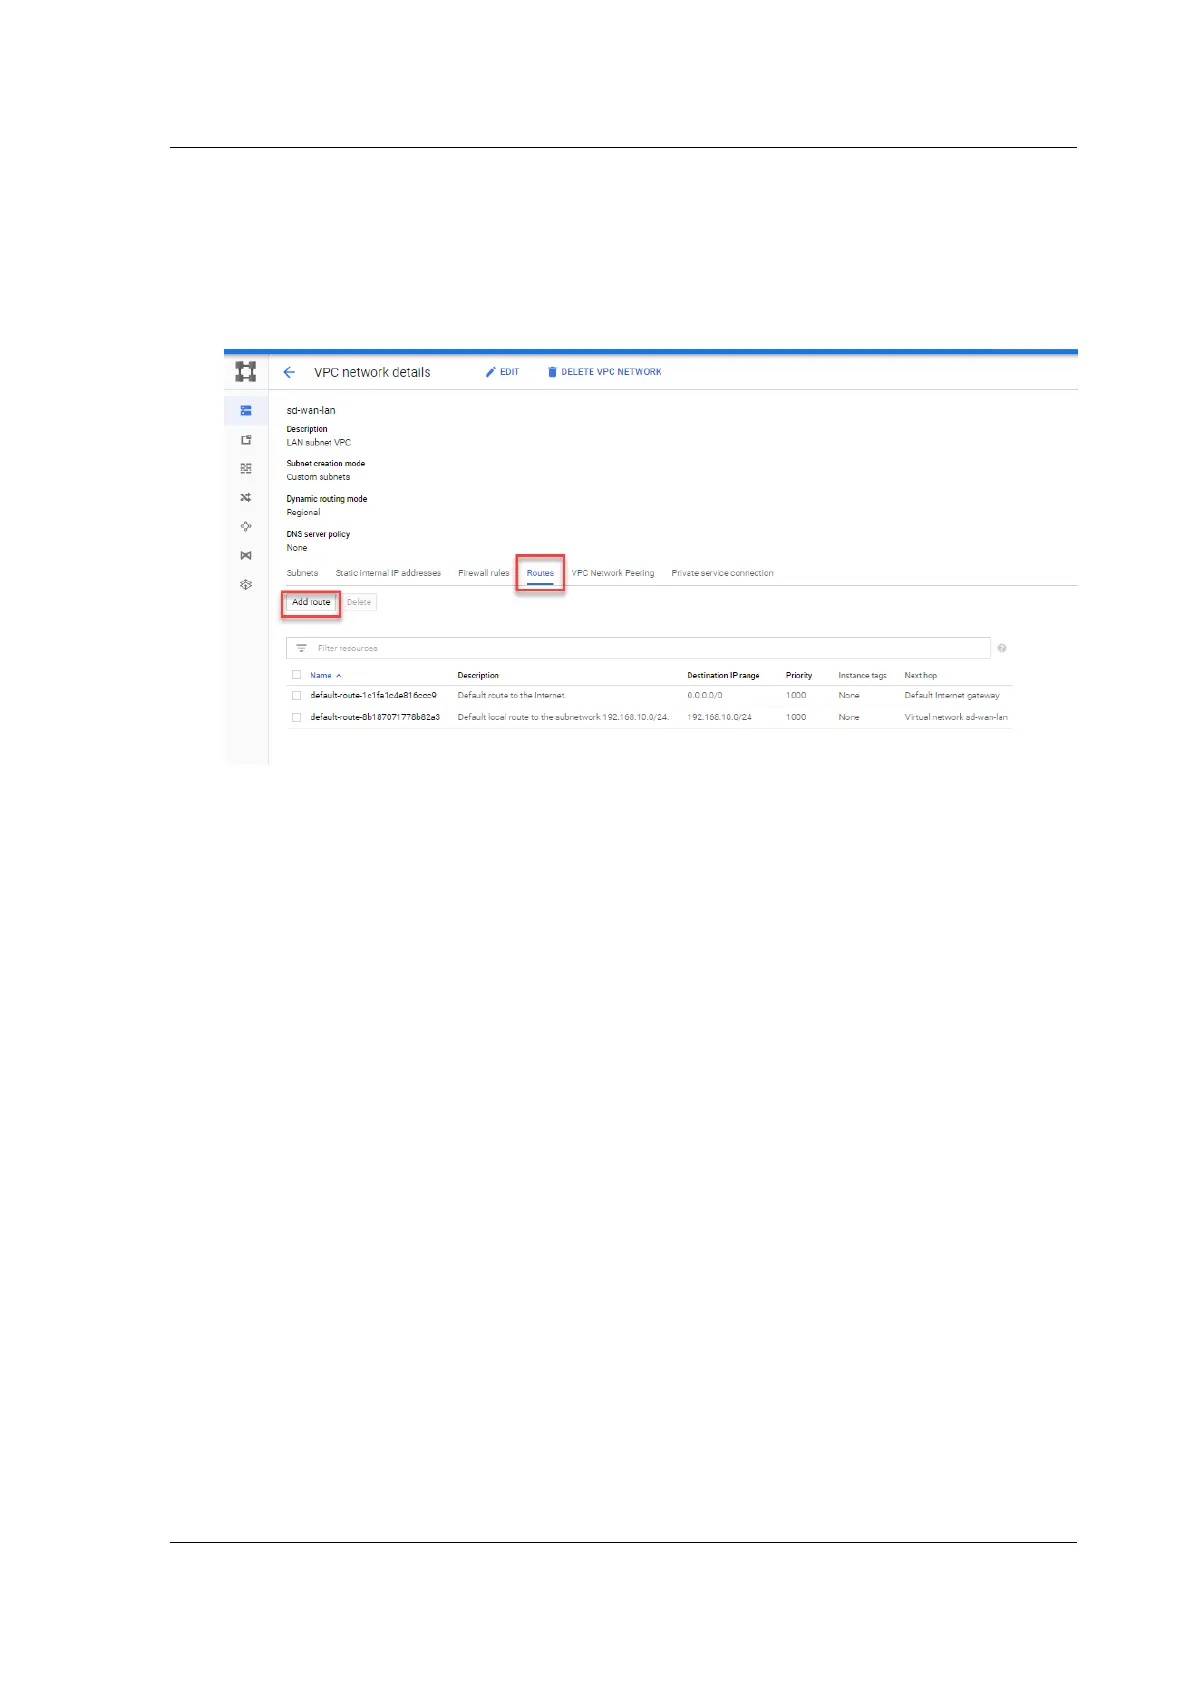Click the EDIT button with pencil icon

tap(503, 372)
